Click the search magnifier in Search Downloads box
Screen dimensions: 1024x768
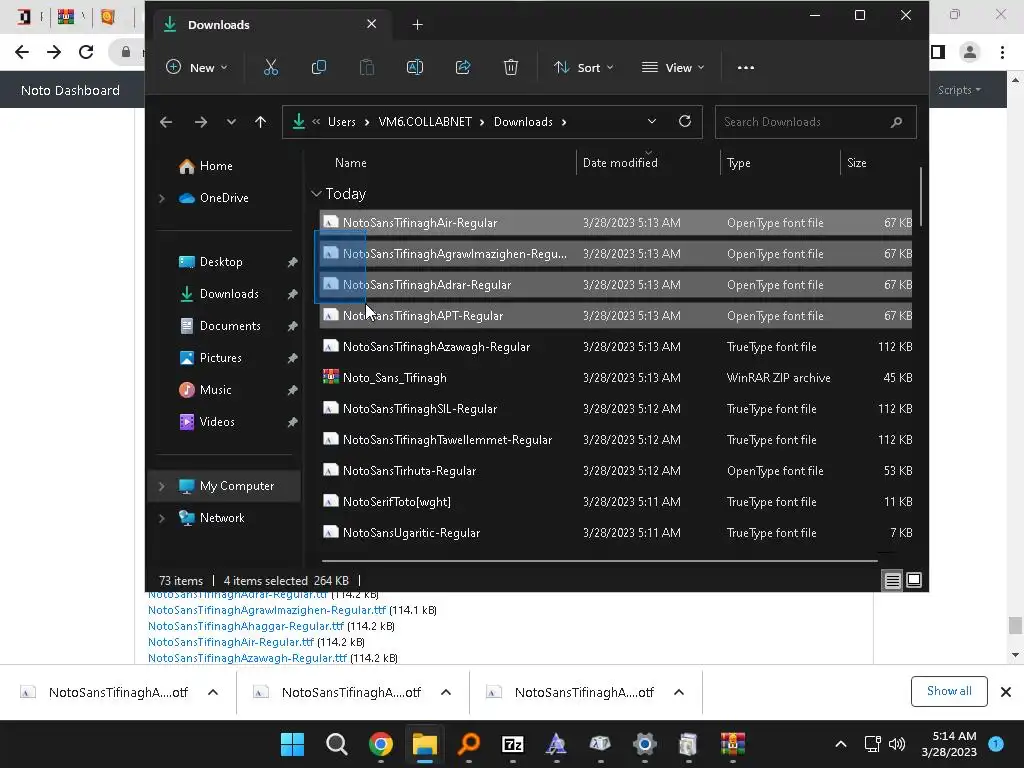[897, 122]
